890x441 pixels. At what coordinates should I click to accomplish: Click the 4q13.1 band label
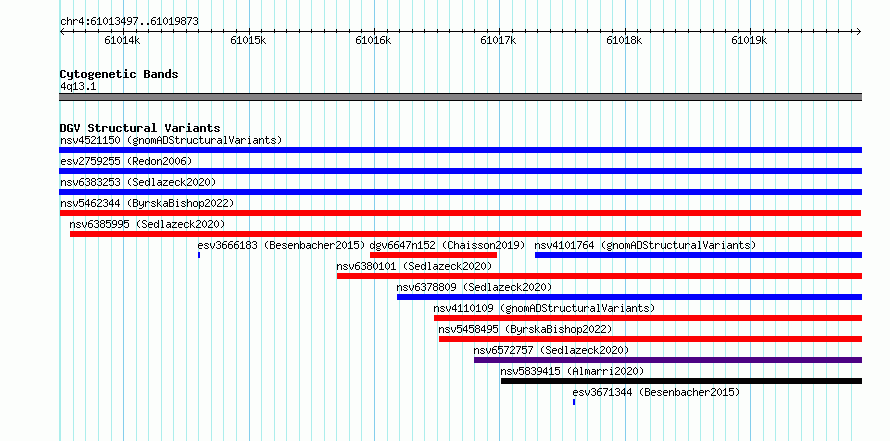tap(77, 86)
